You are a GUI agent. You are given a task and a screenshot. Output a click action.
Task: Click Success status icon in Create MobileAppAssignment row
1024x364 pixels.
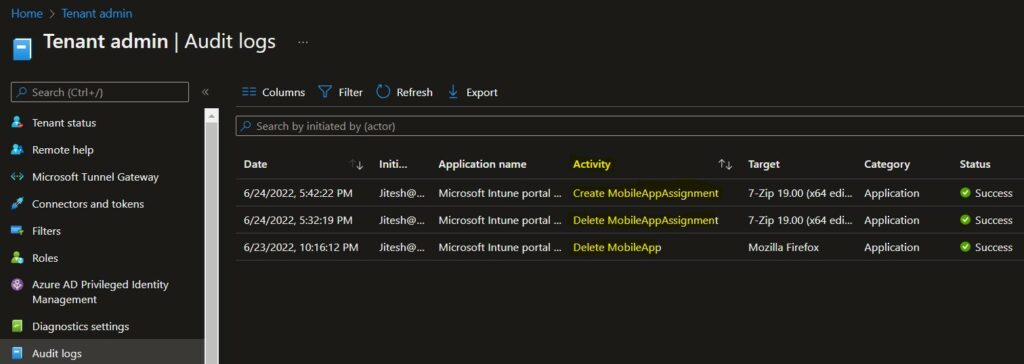(965, 193)
